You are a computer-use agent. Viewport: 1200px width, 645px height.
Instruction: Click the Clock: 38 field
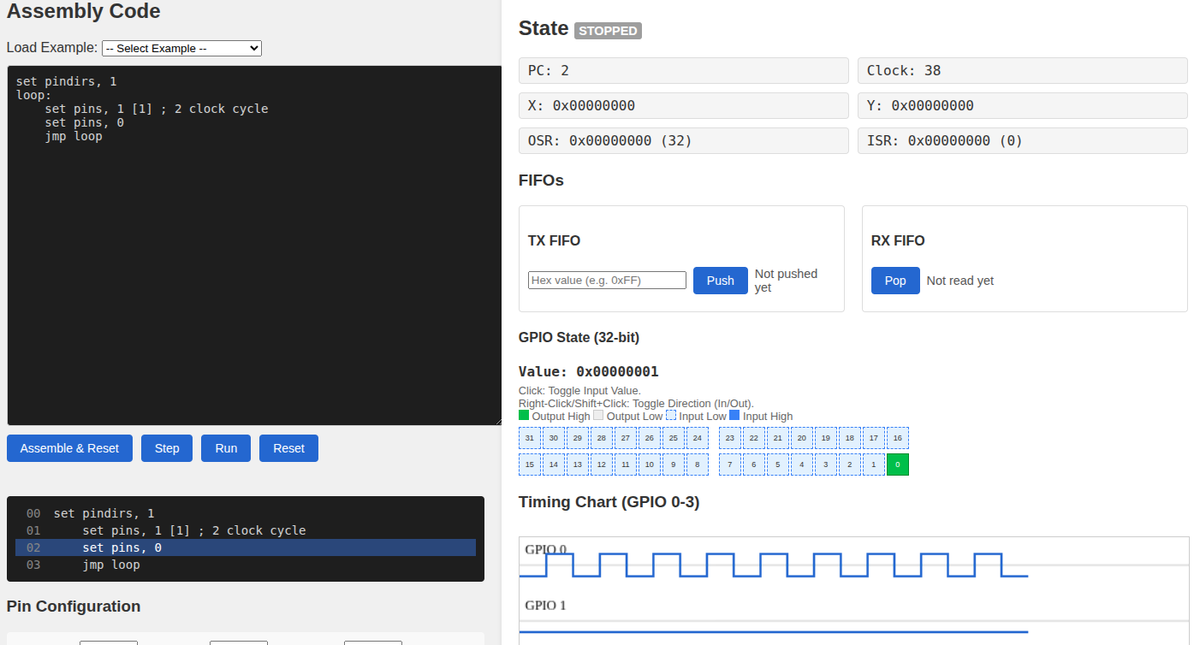coord(1022,70)
